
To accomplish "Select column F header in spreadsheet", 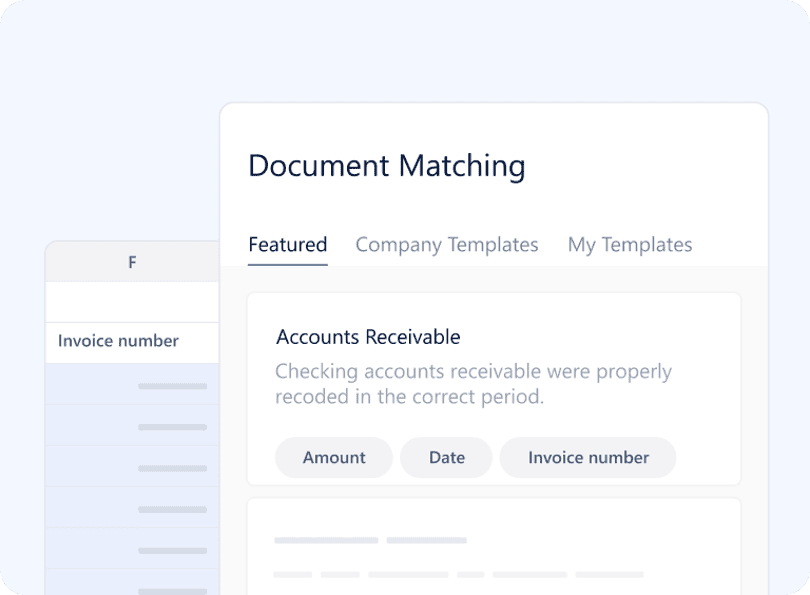I will (x=132, y=262).
